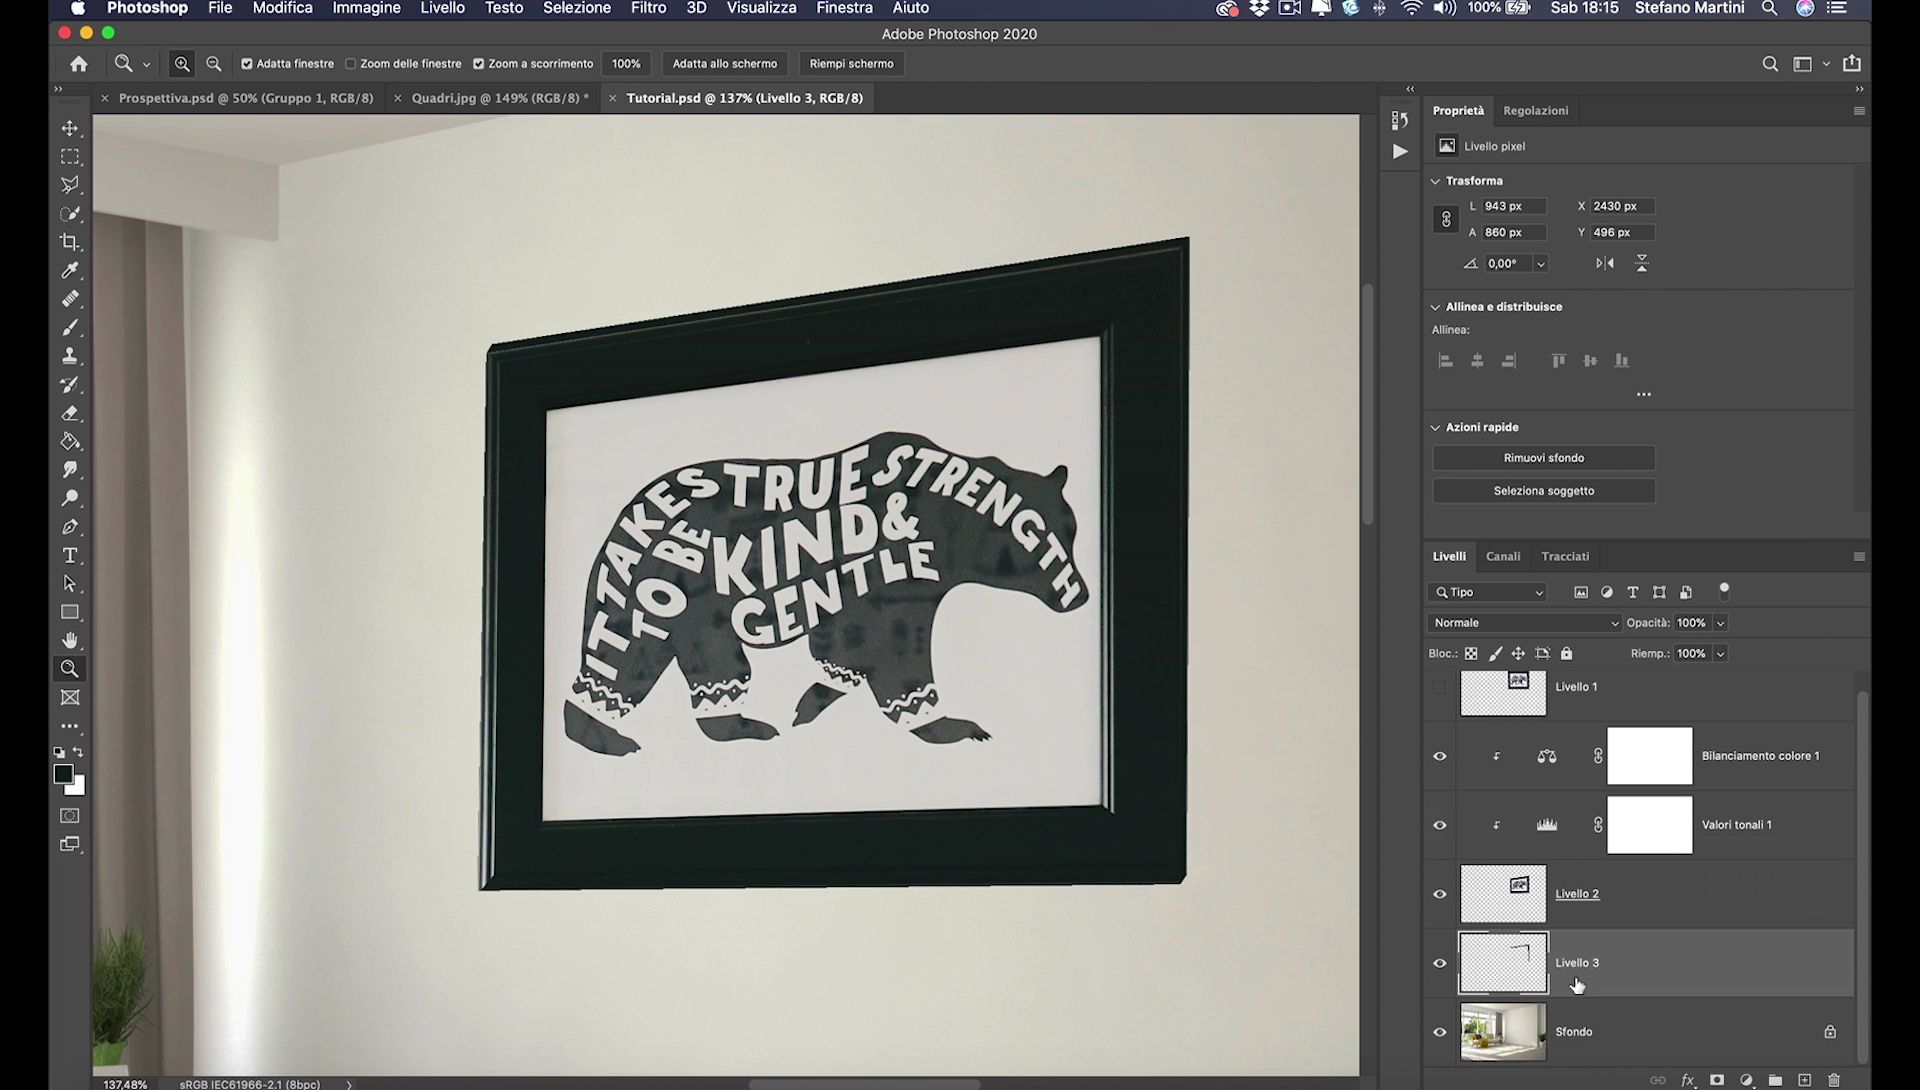1920x1090 pixels.
Task: Select the Path Selection tool
Action: [x=70, y=583]
